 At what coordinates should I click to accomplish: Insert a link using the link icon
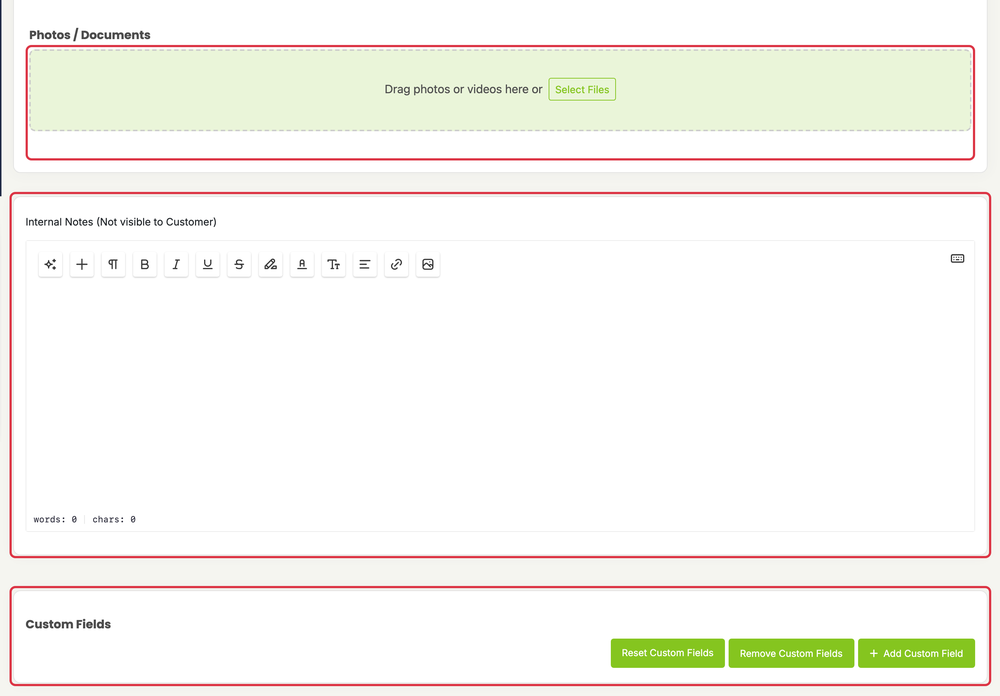tap(396, 264)
